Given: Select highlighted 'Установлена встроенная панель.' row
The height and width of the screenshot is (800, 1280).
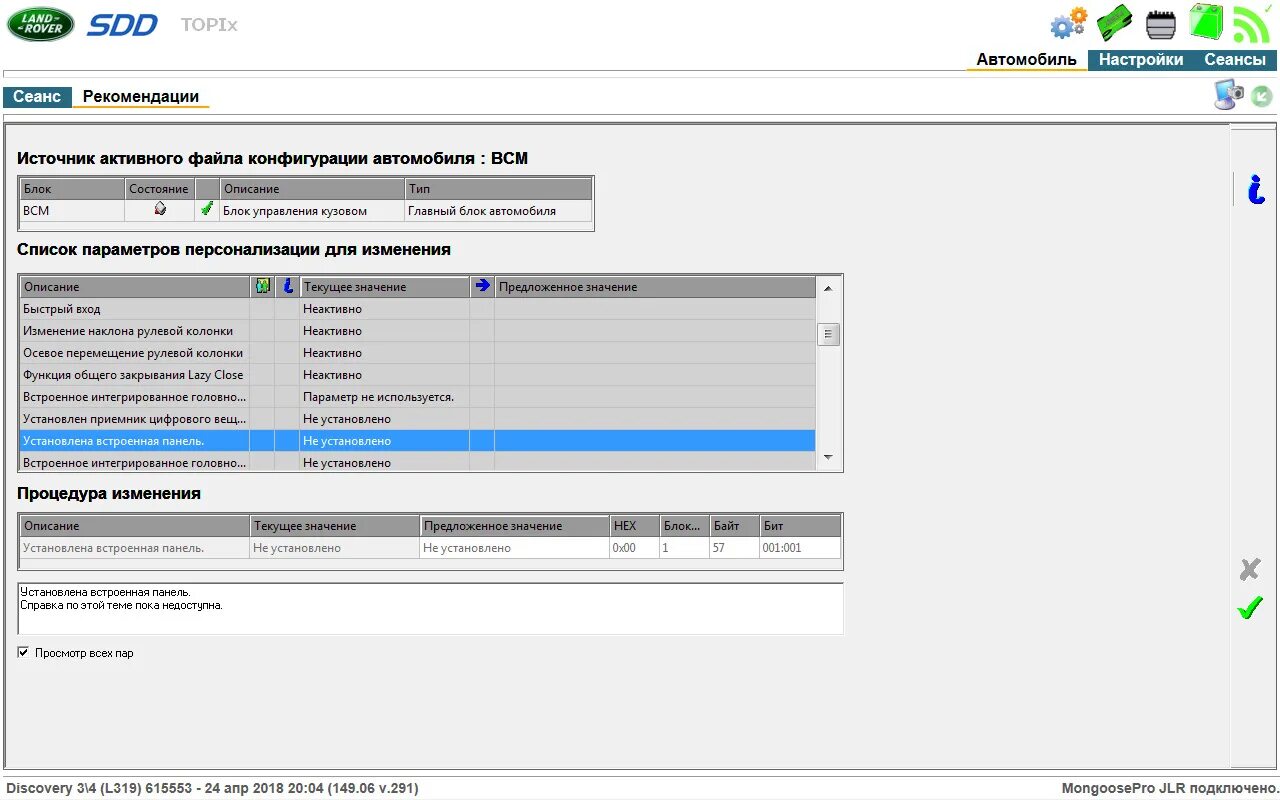Looking at the screenshot, I should point(417,441).
